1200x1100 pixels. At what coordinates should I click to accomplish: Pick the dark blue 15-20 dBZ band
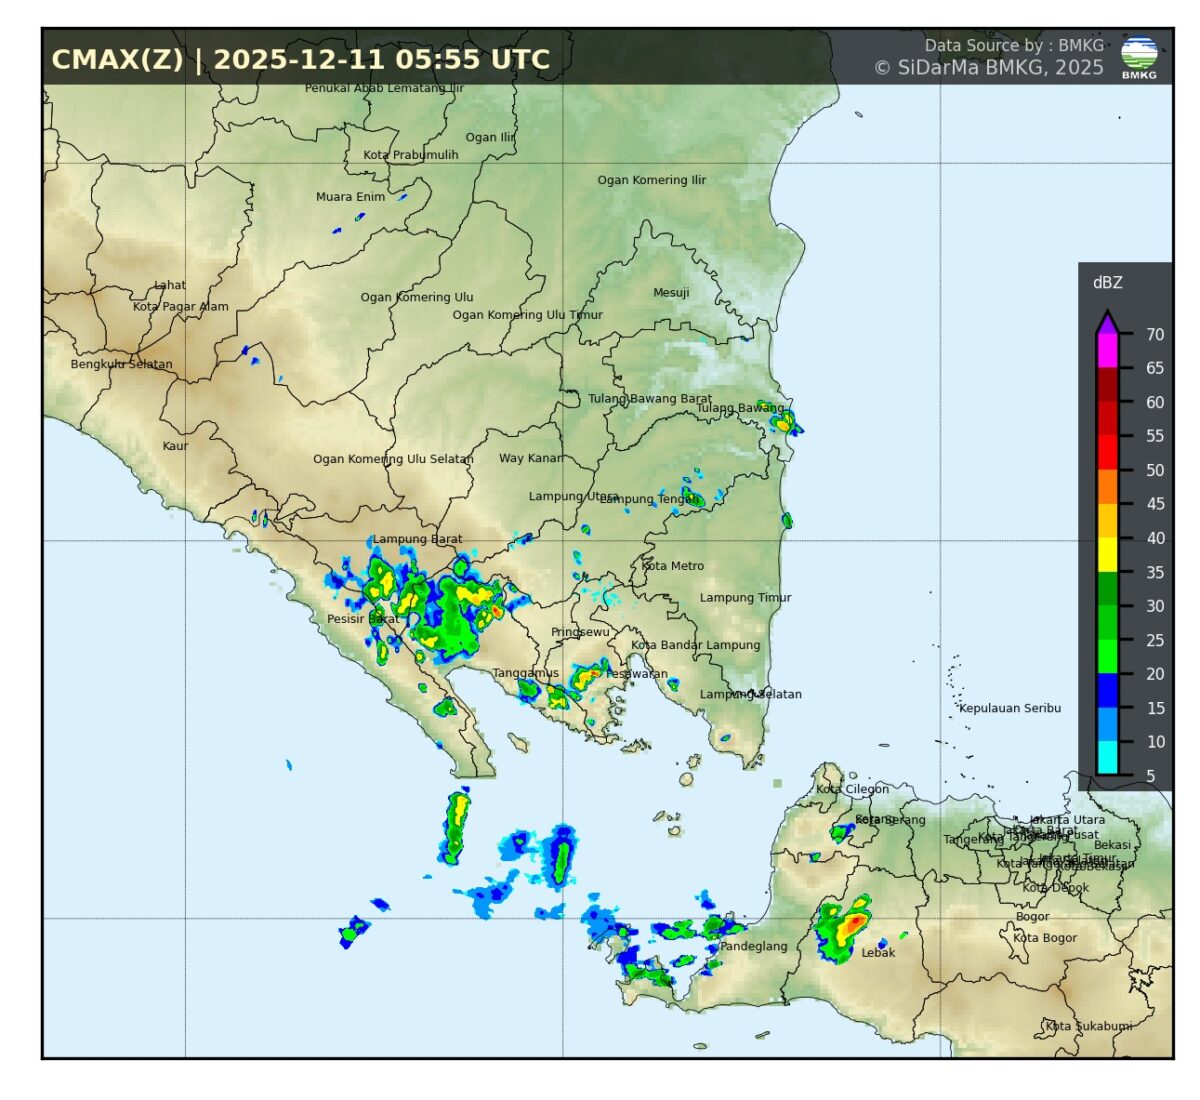(1107, 690)
